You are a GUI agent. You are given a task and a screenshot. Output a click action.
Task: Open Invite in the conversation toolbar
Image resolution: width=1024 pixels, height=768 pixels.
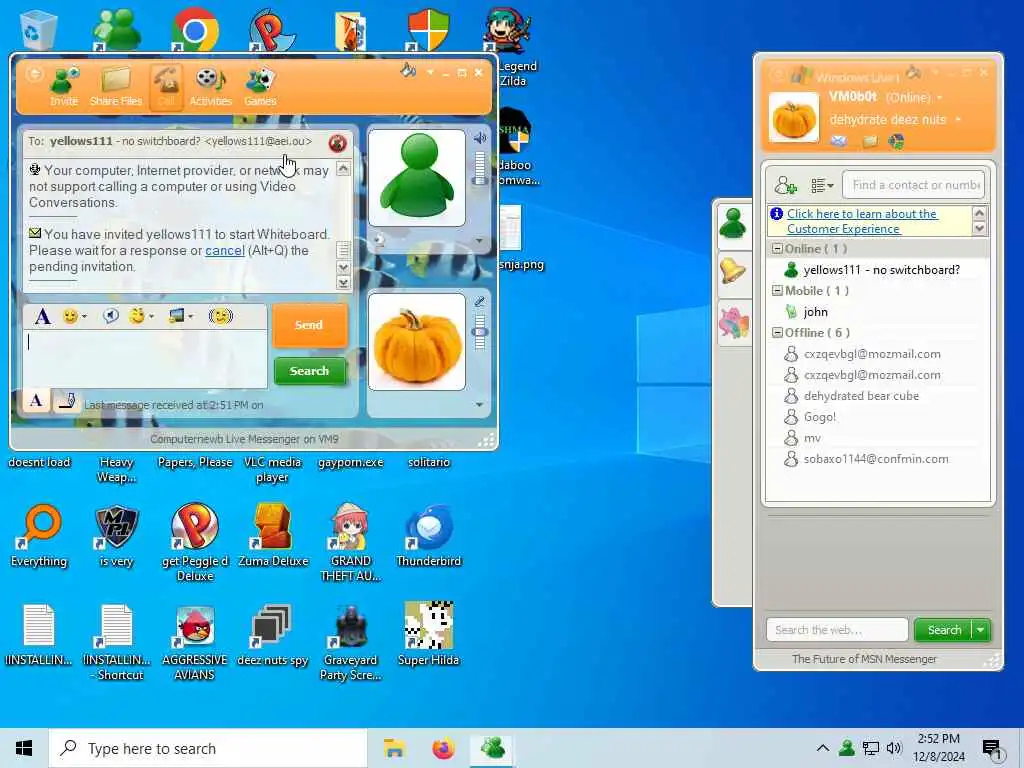click(x=64, y=86)
